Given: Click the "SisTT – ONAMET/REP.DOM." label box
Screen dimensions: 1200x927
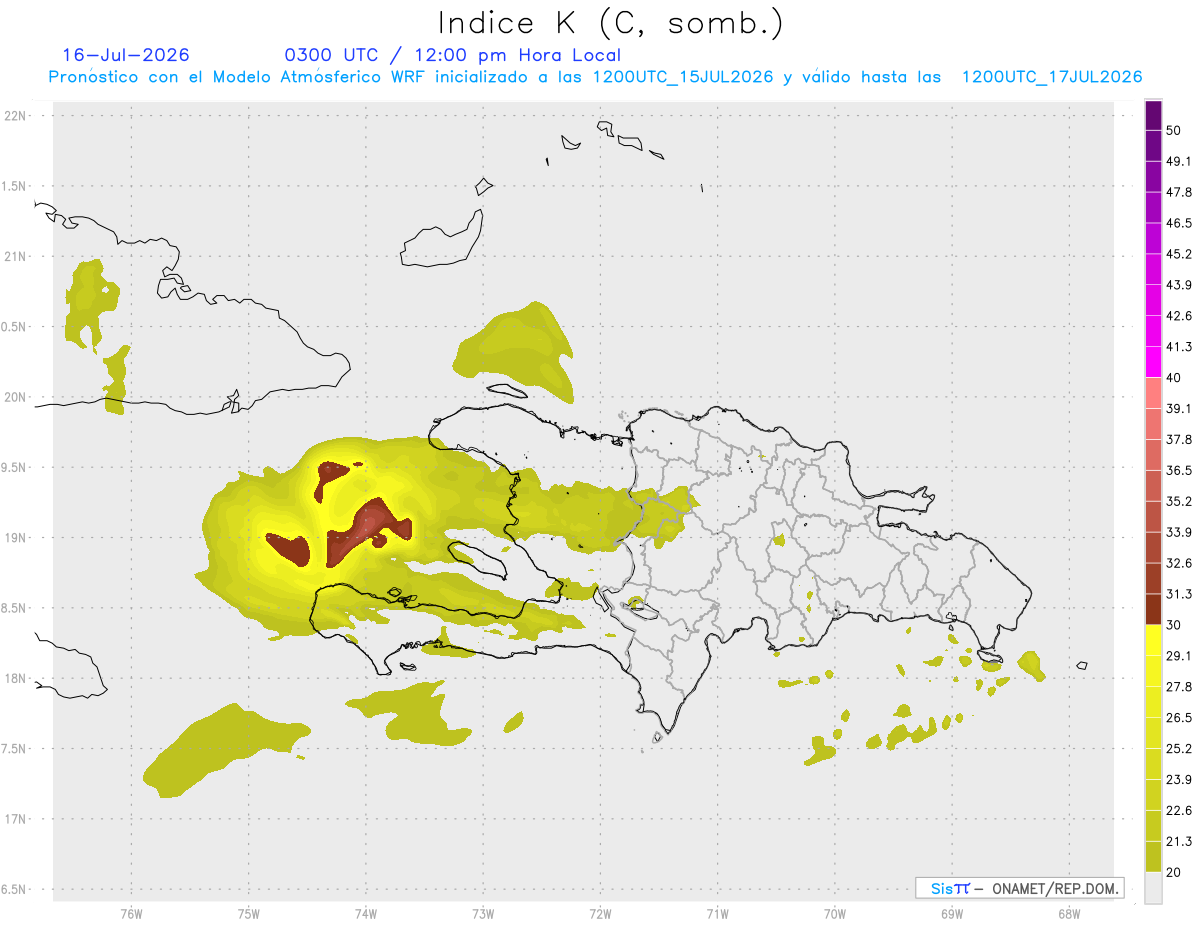Looking at the screenshot, I should (1019, 888).
